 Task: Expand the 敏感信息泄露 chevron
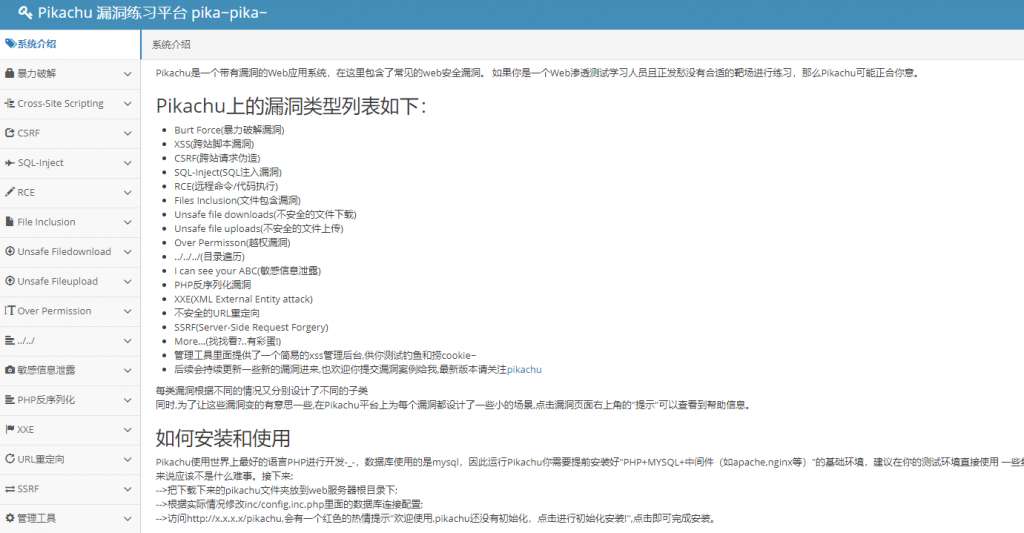pos(127,370)
